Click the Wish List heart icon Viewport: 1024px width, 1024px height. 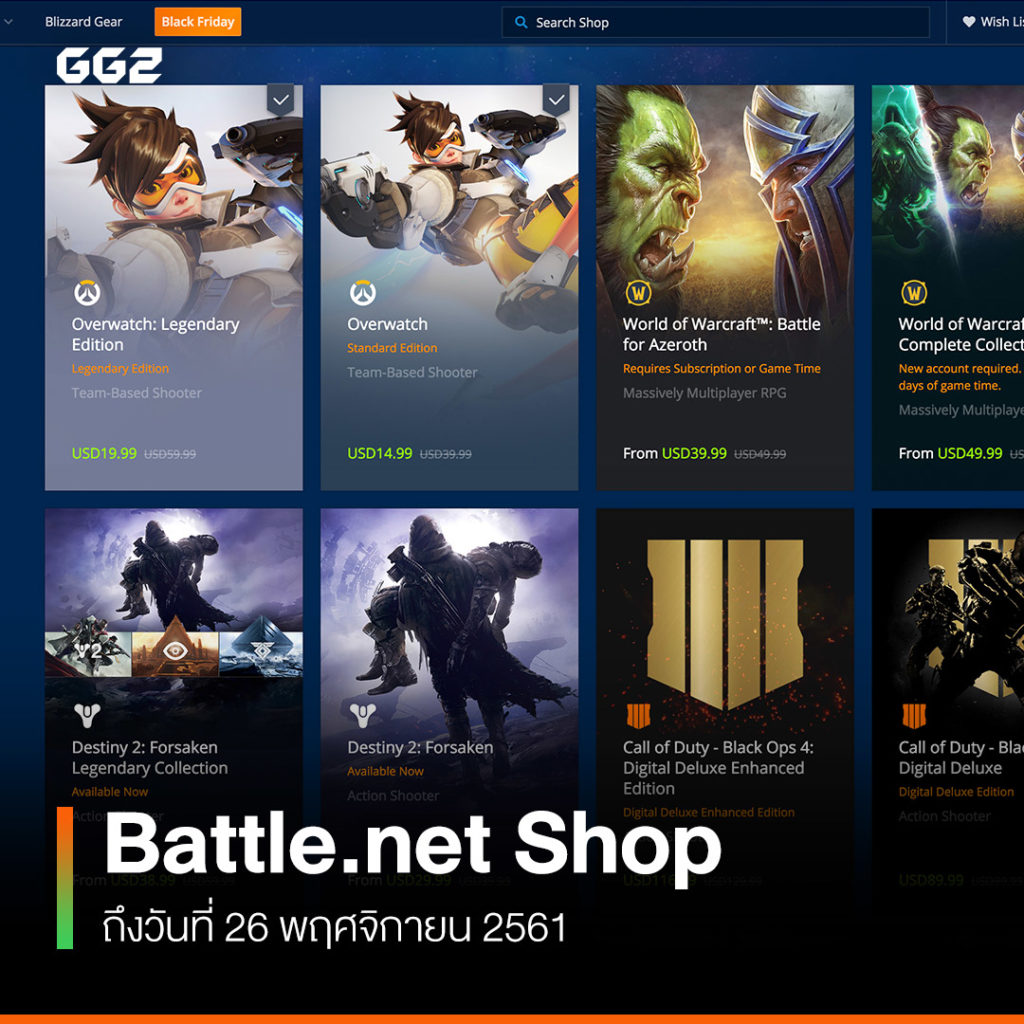pyautogui.click(x=968, y=22)
